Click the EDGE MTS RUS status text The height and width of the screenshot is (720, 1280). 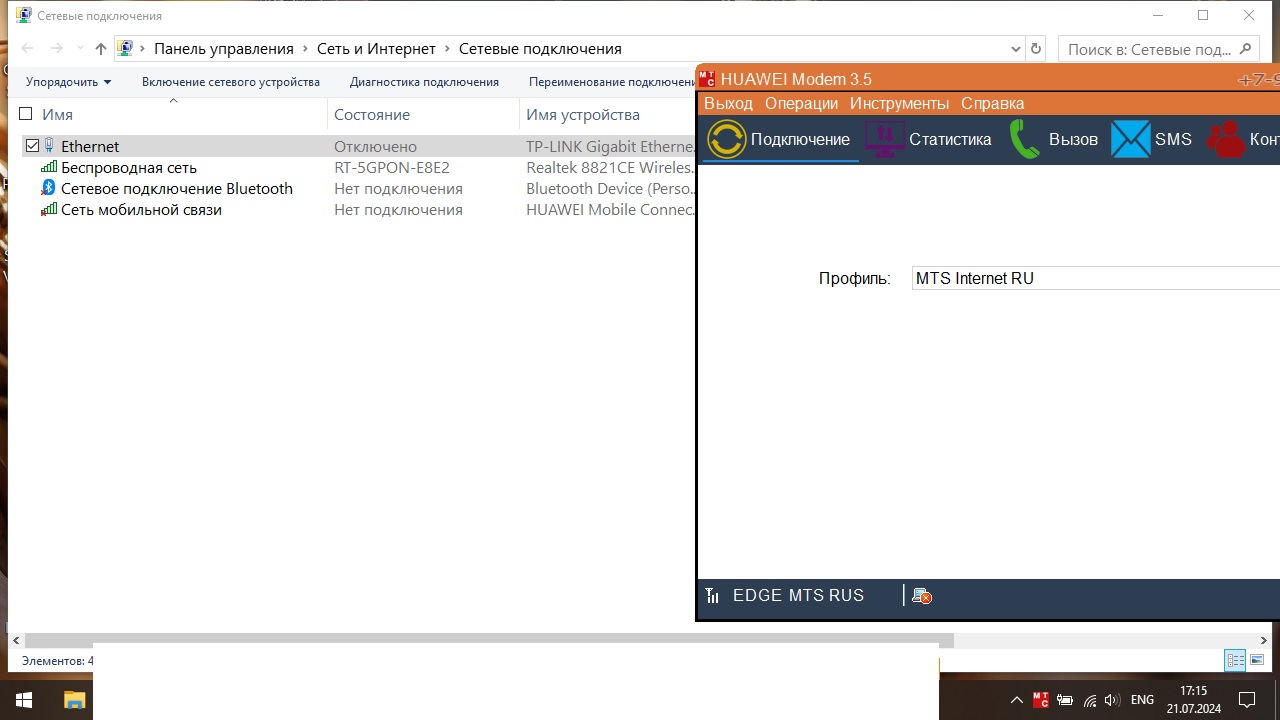pyautogui.click(x=798, y=595)
